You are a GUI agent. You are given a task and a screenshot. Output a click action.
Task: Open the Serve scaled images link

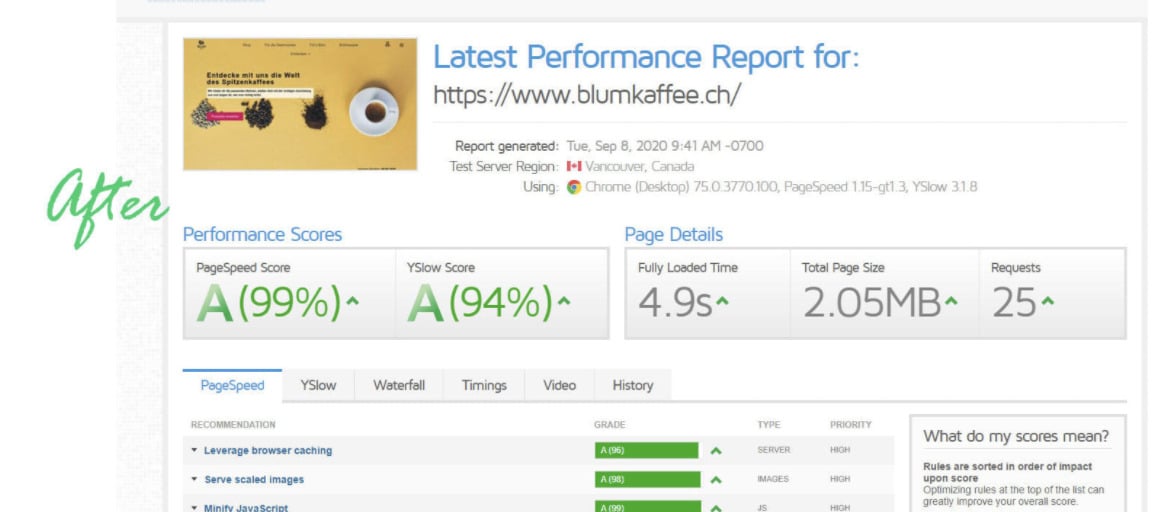click(x=254, y=479)
